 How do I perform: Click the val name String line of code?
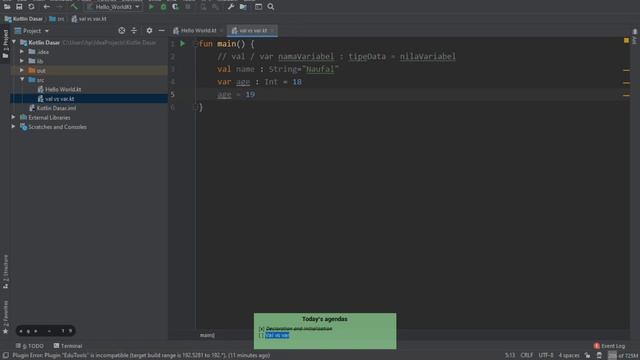[x=278, y=69]
